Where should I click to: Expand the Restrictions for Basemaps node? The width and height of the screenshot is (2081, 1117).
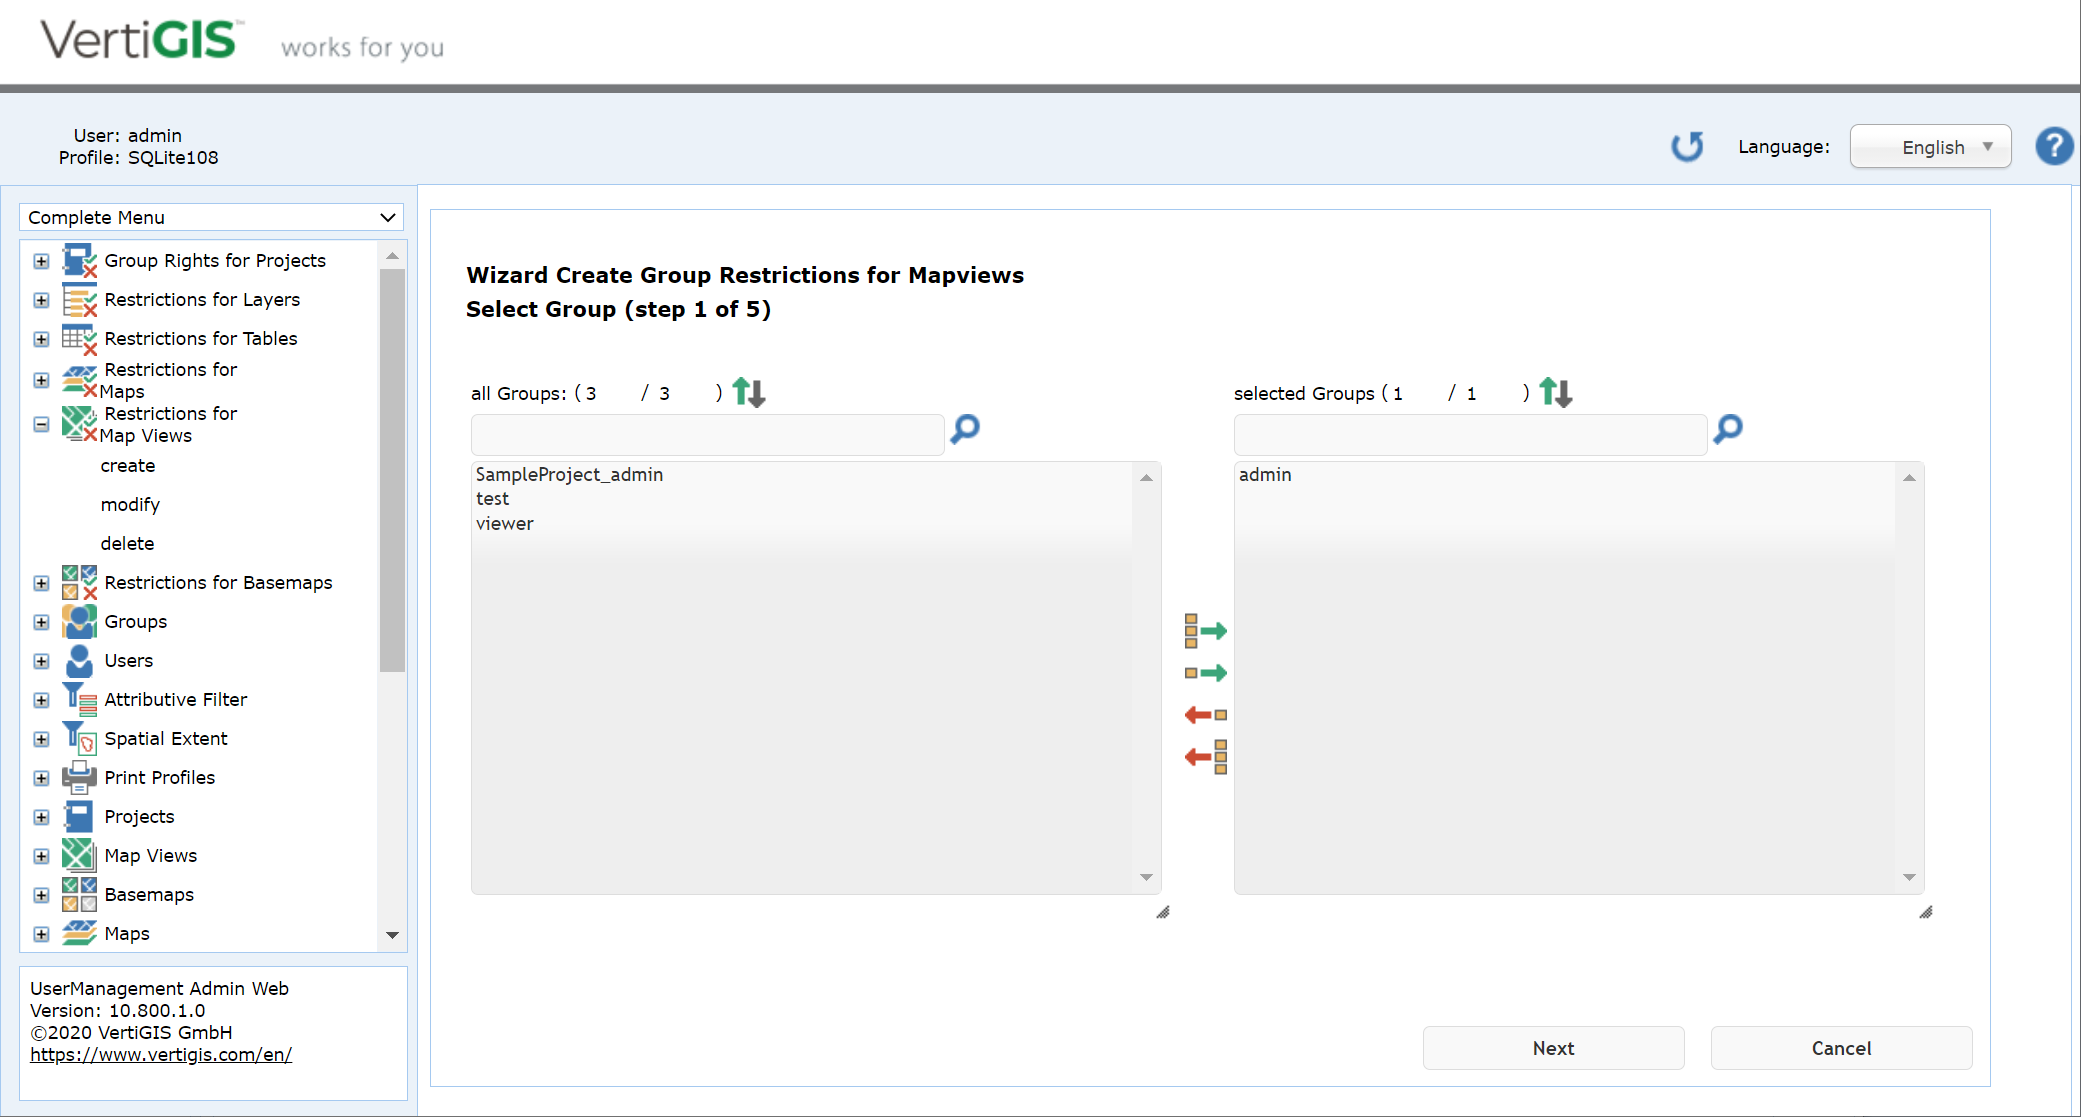41,583
